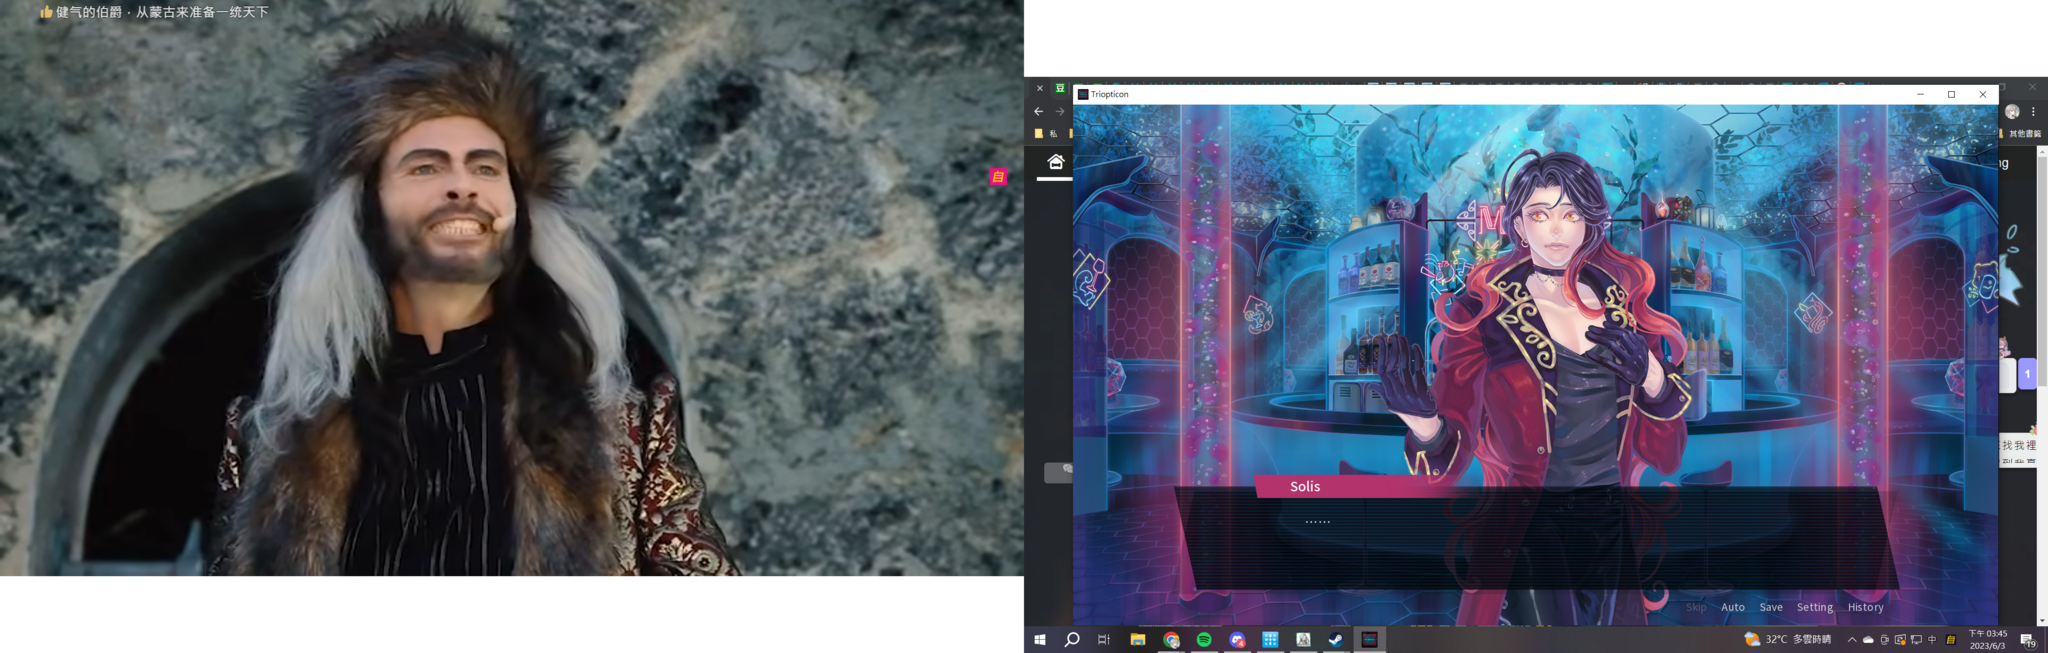Open Chrome's three-dot menu
The image size is (2048, 653).
pos(2033,112)
